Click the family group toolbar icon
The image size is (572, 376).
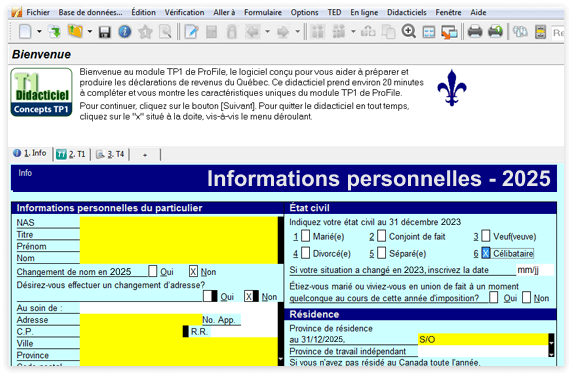[339, 32]
